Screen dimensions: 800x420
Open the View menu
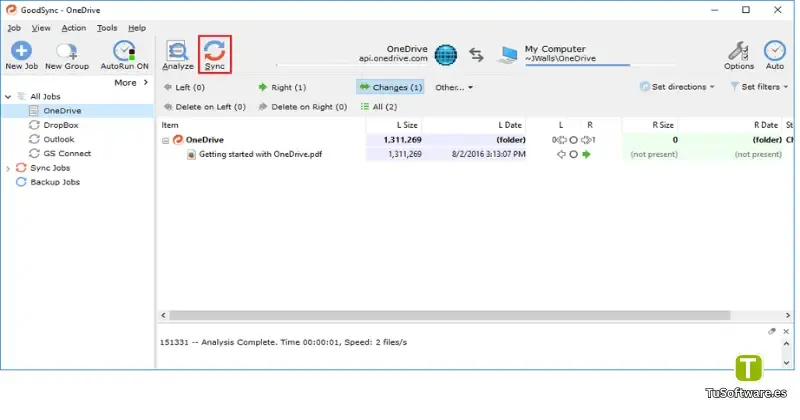tap(41, 28)
